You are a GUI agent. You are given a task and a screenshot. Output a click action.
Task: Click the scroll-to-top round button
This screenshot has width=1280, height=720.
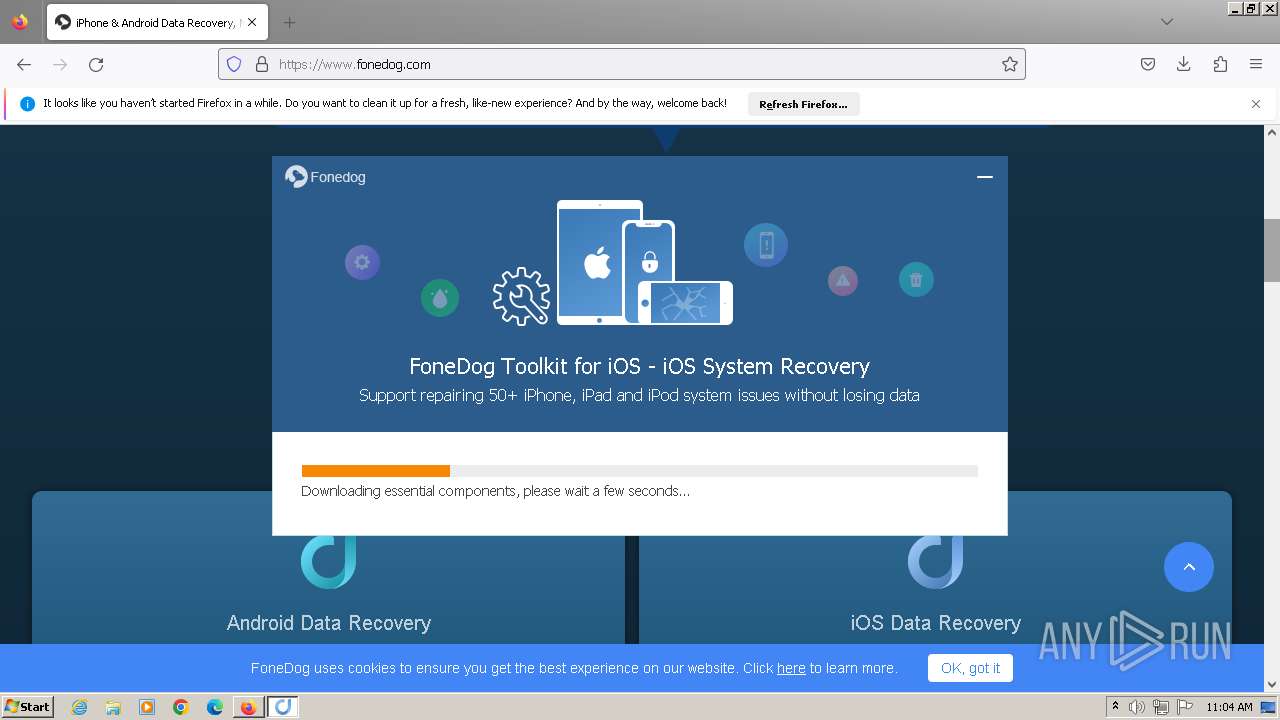1189,567
